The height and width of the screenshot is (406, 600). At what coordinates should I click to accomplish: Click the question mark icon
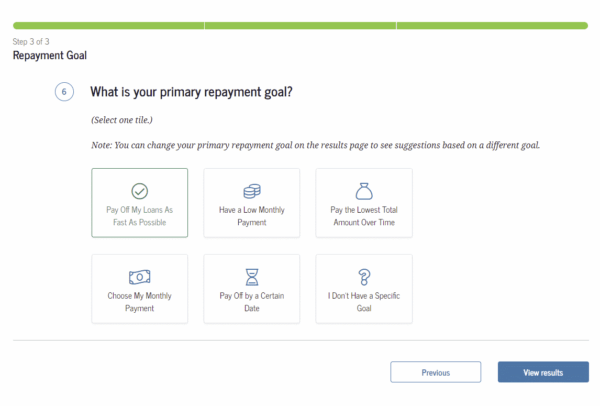(x=364, y=277)
